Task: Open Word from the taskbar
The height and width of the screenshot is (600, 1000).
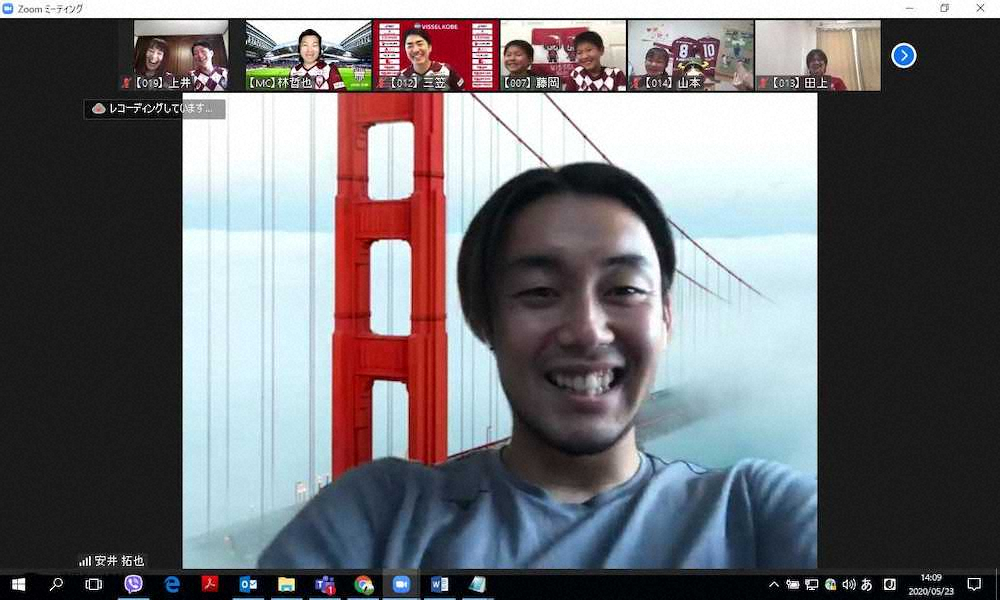Action: click(x=440, y=584)
